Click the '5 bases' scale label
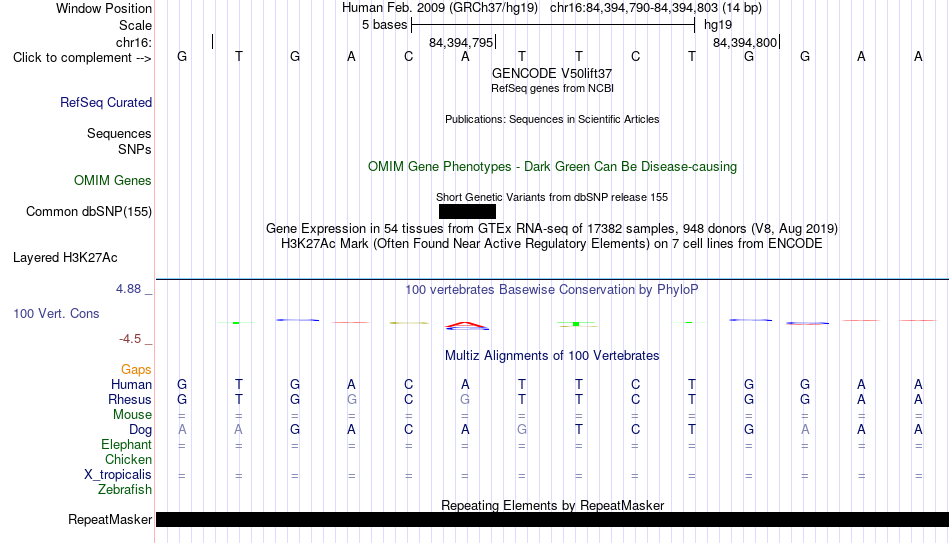The width and height of the screenshot is (950, 543). click(x=385, y=25)
